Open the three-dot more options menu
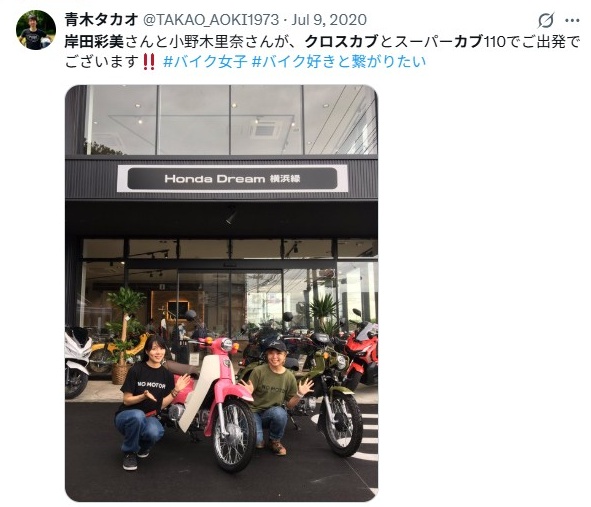The width and height of the screenshot is (591, 507). (x=572, y=20)
